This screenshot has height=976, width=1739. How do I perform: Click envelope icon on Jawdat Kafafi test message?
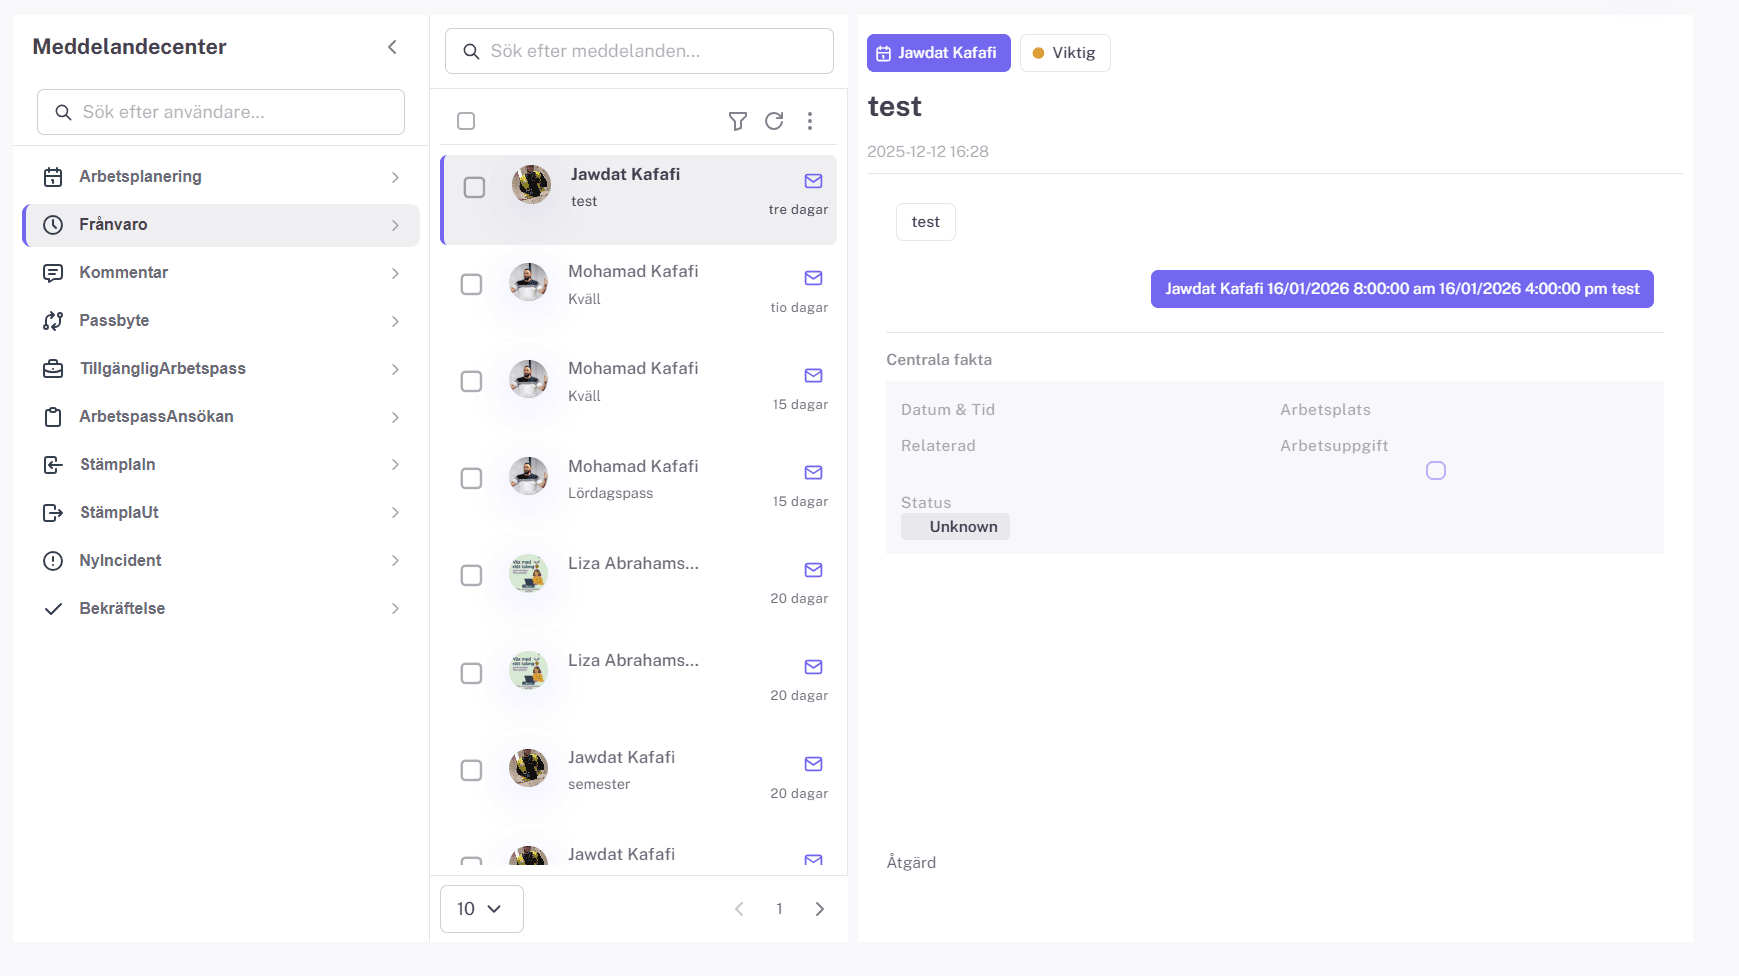point(813,181)
